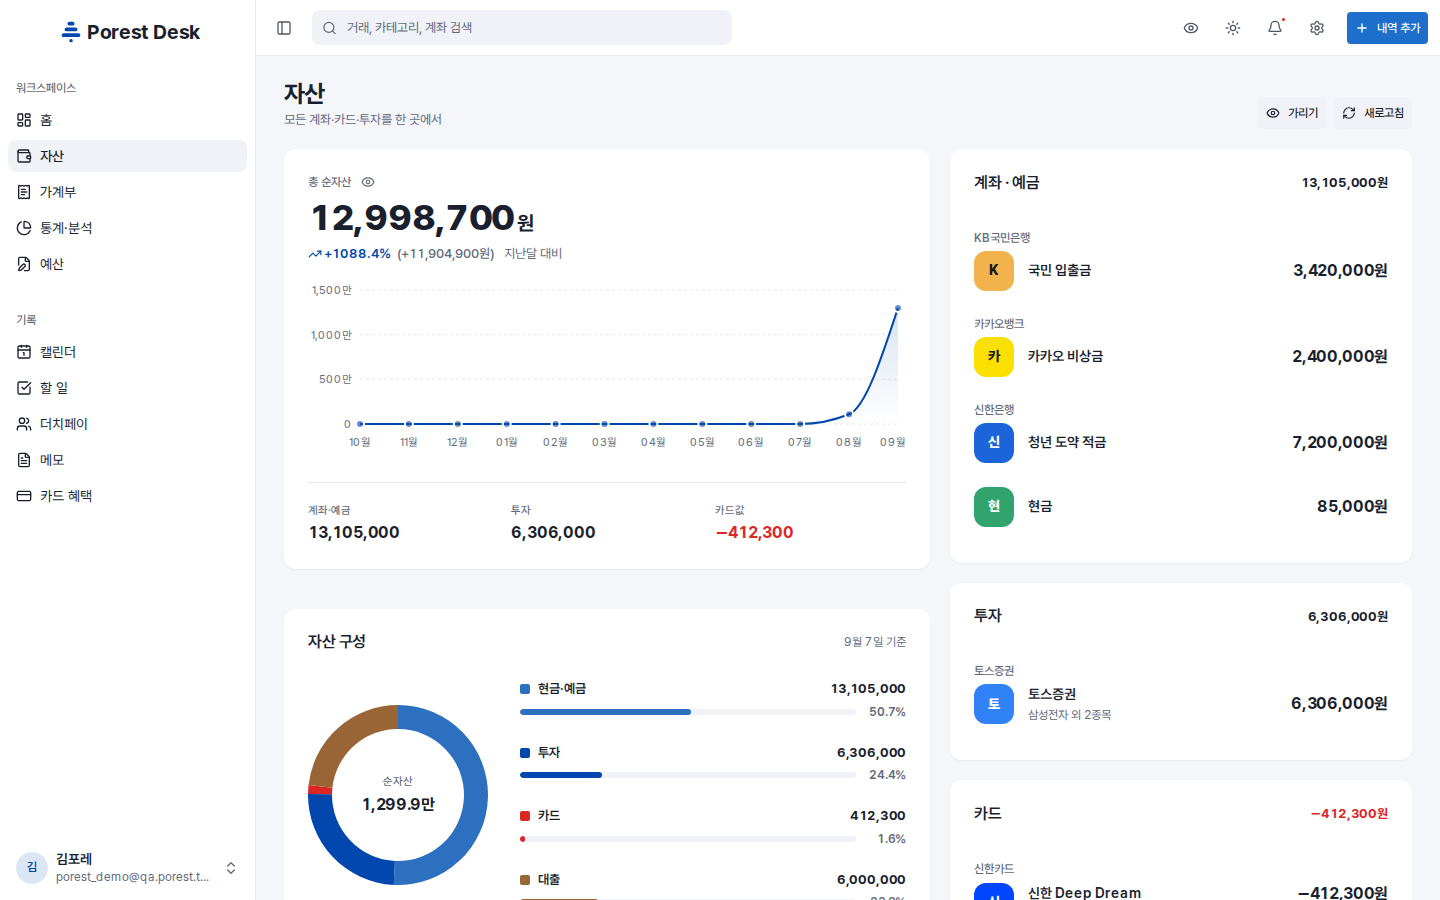Open the 국민 입출금 account row
1440x900 pixels.
point(1181,270)
